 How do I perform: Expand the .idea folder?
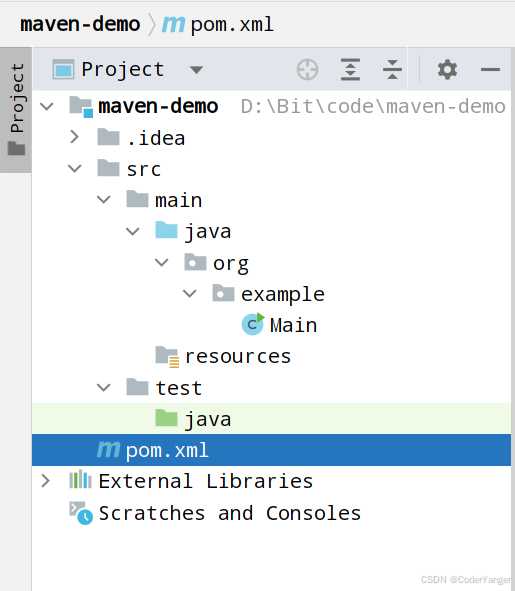[75, 137]
